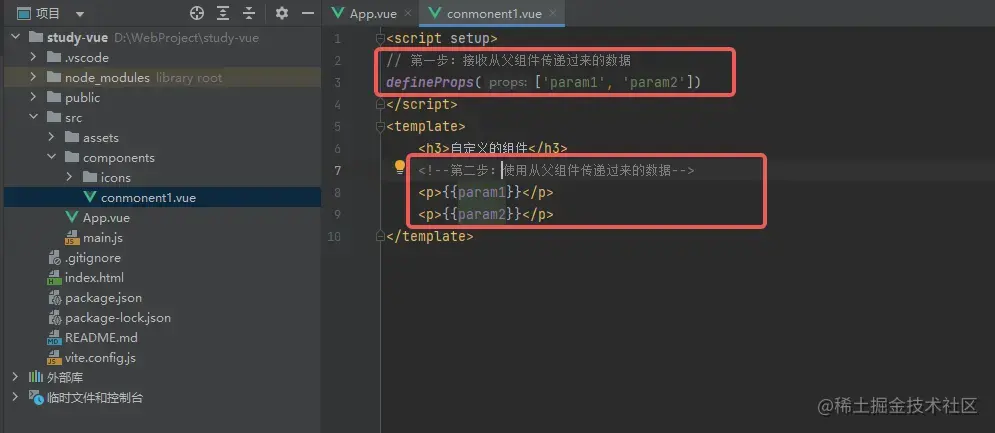Expand the .vscode folder
This screenshot has width=995, height=433.
(33, 58)
